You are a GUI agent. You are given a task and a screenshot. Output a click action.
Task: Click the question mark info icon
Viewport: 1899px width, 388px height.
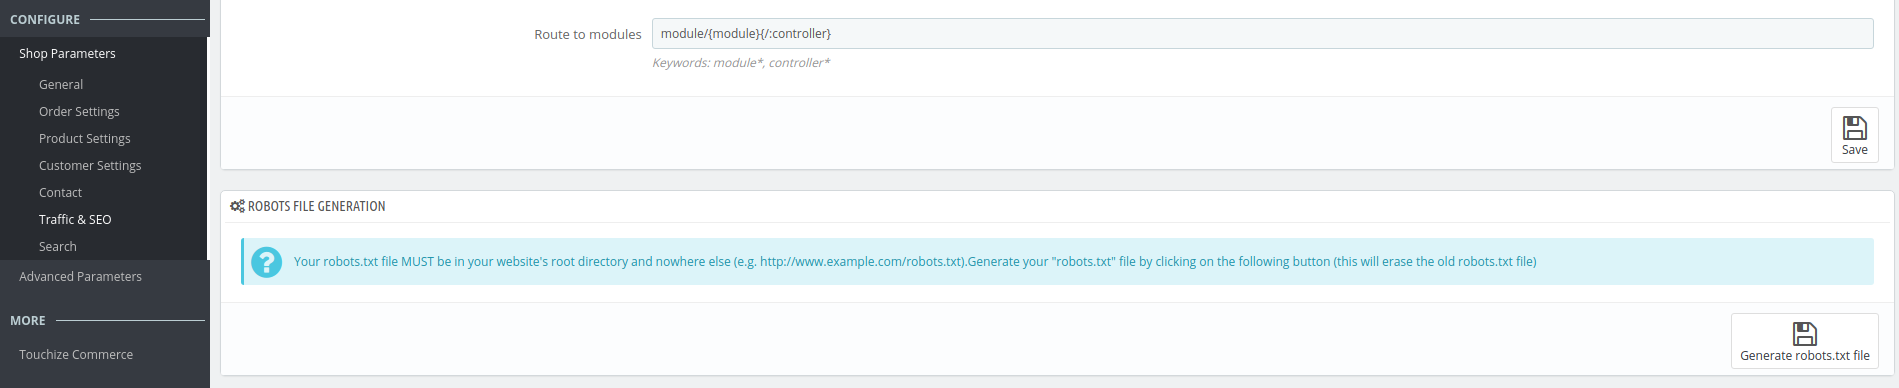click(266, 262)
